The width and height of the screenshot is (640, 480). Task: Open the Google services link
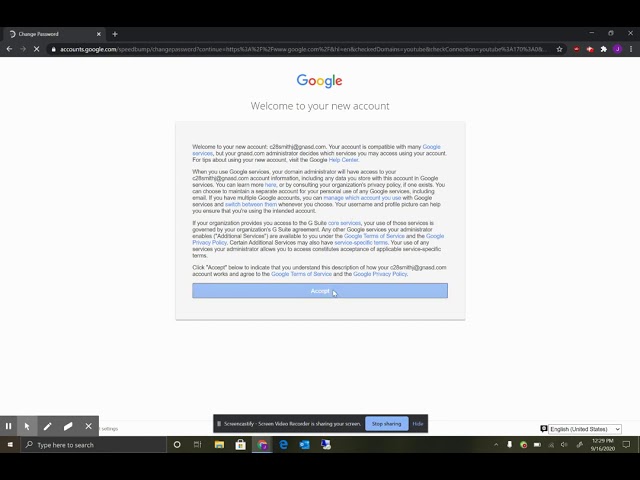click(x=431, y=147)
